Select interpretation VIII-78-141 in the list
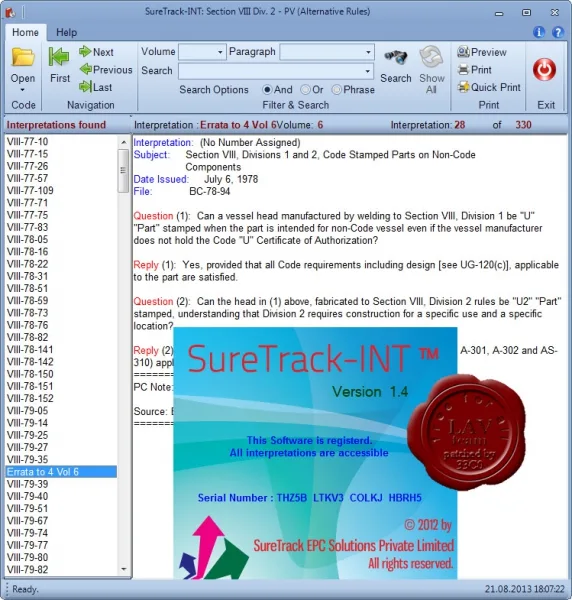This screenshot has height=600, width=572. (x=30, y=349)
